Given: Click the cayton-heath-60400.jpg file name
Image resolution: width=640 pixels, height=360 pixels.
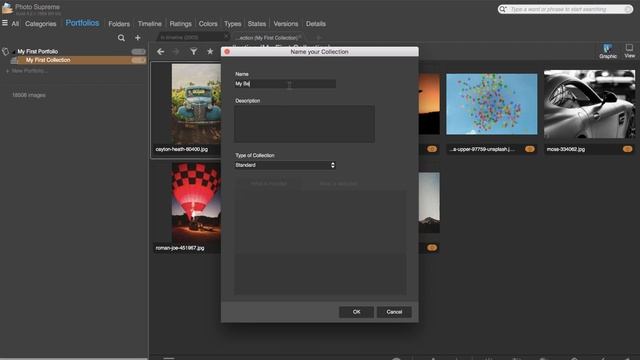Looking at the screenshot, I should click(182, 149).
